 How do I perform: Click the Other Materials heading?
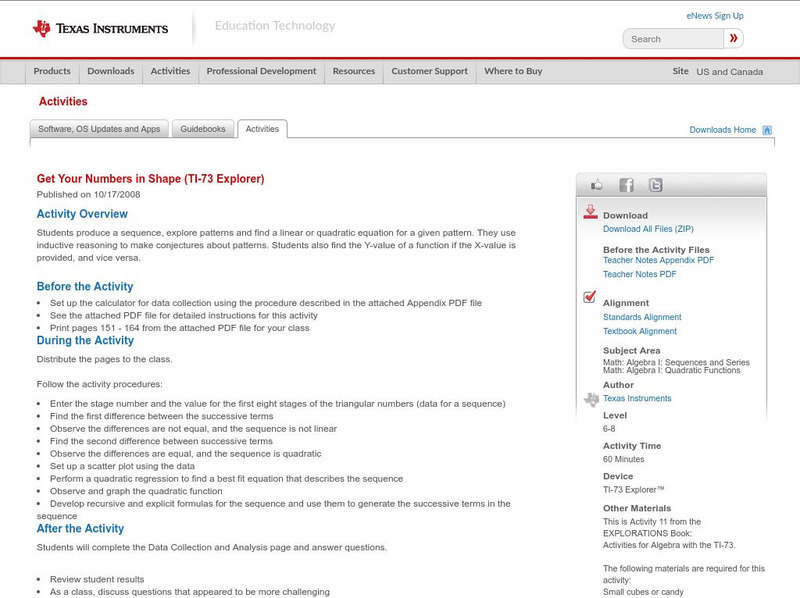pos(637,509)
